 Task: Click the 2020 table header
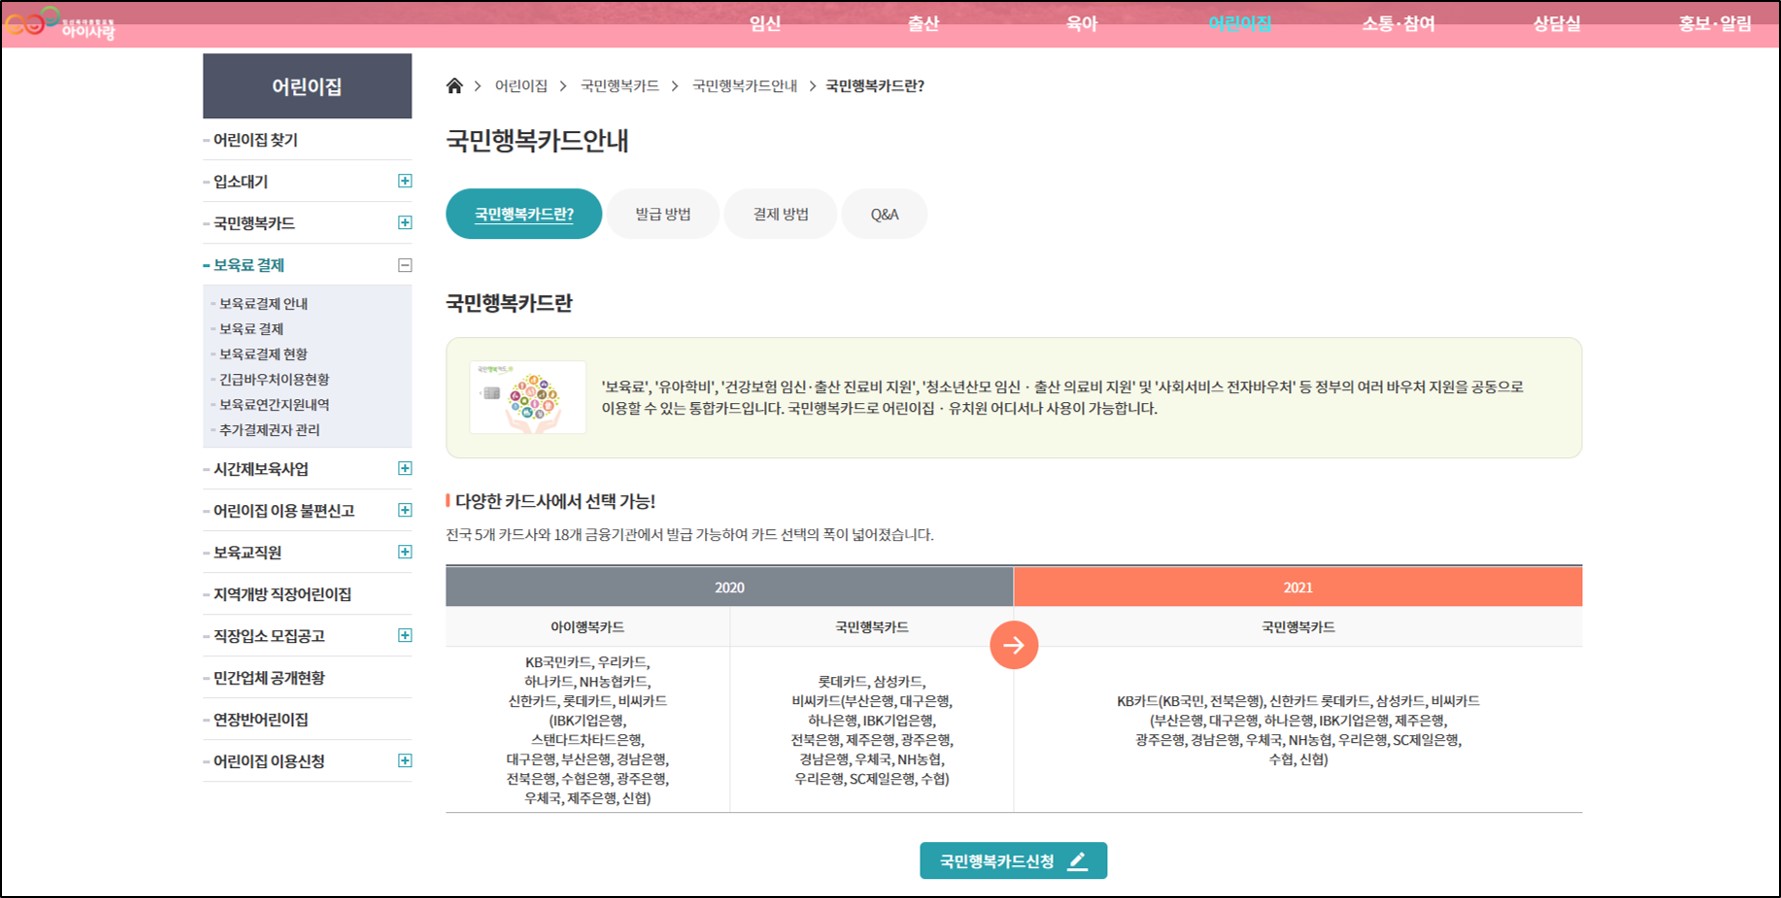click(x=729, y=587)
